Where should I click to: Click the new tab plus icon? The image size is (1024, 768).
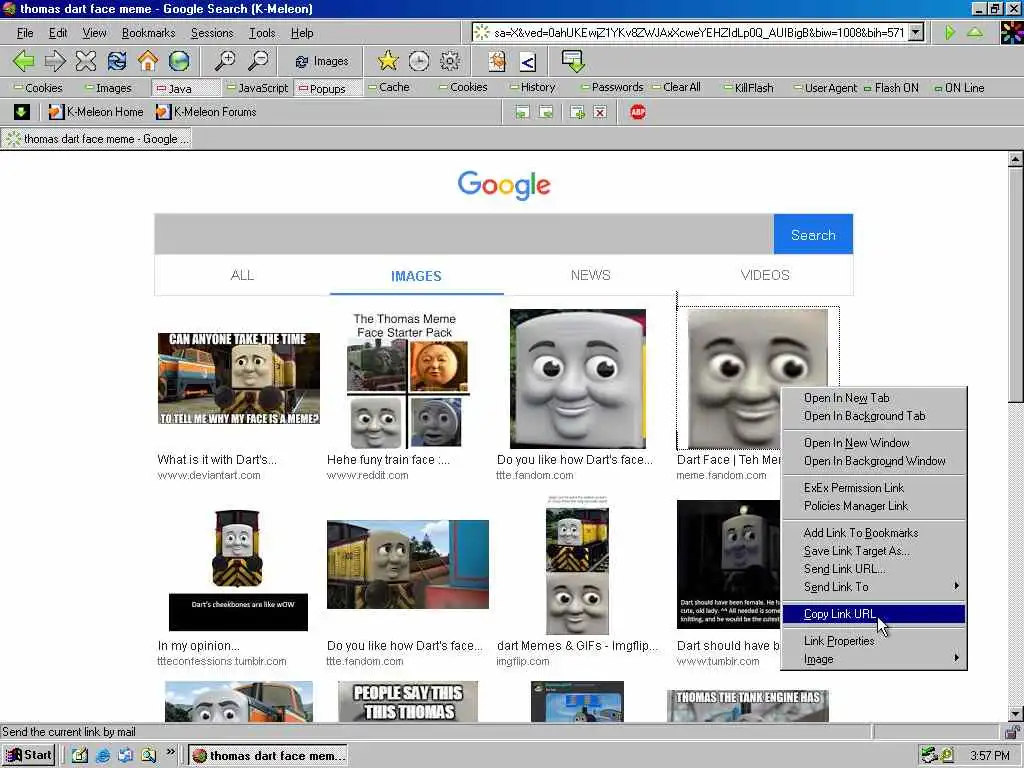[x=577, y=112]
